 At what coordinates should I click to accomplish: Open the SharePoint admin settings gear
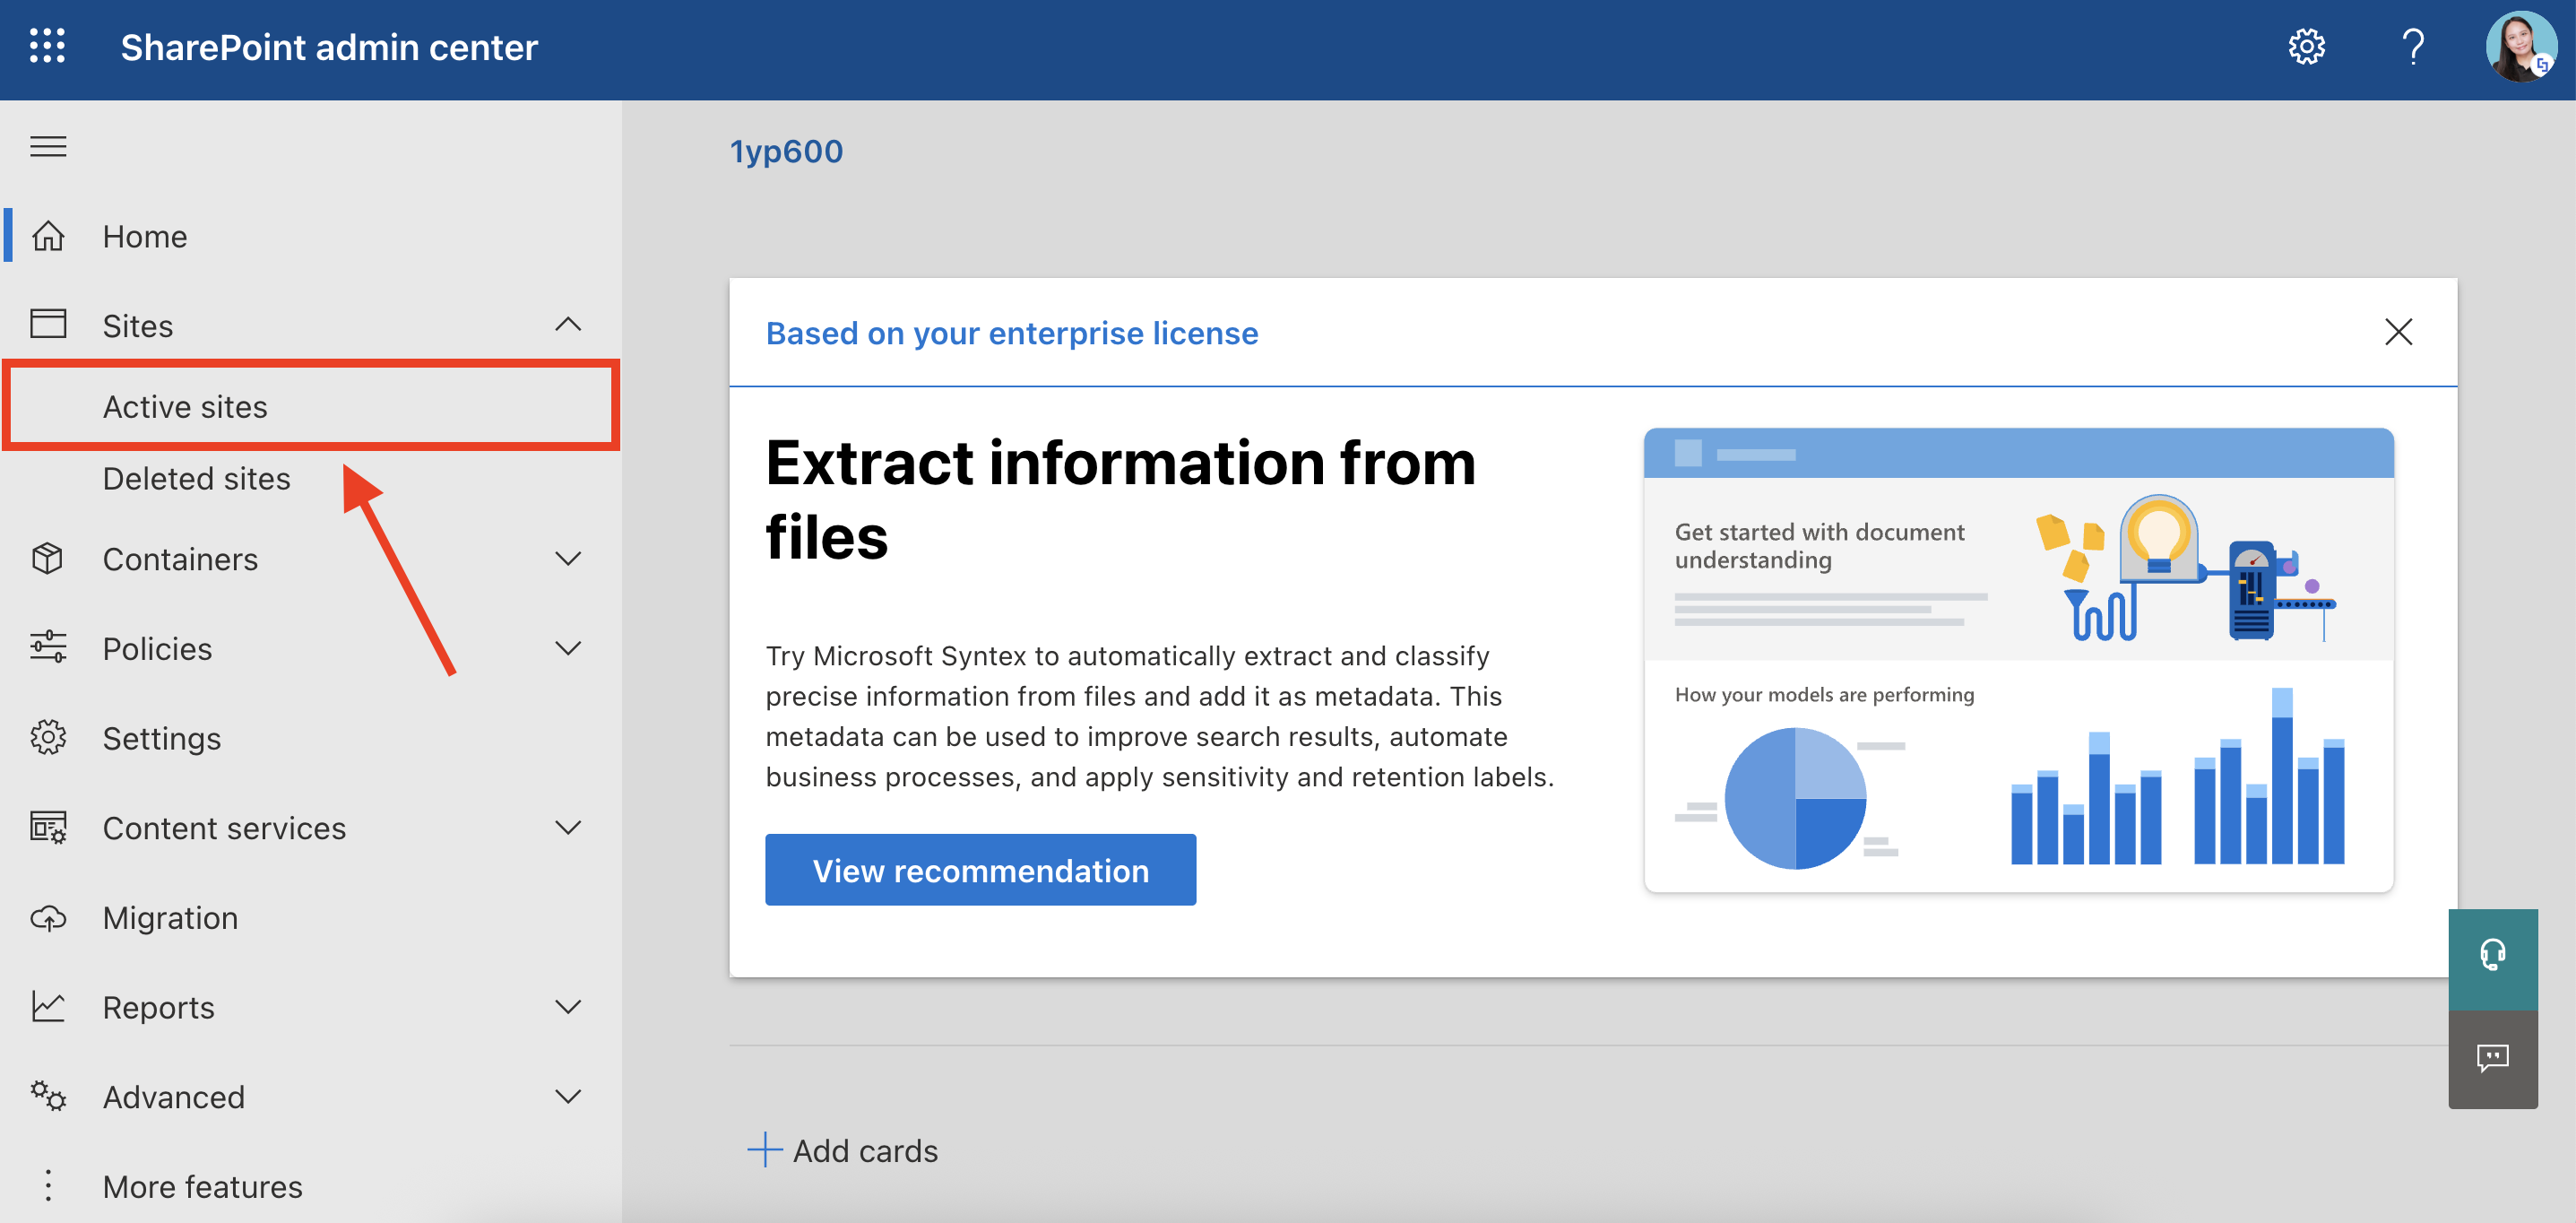[2306, 46]
